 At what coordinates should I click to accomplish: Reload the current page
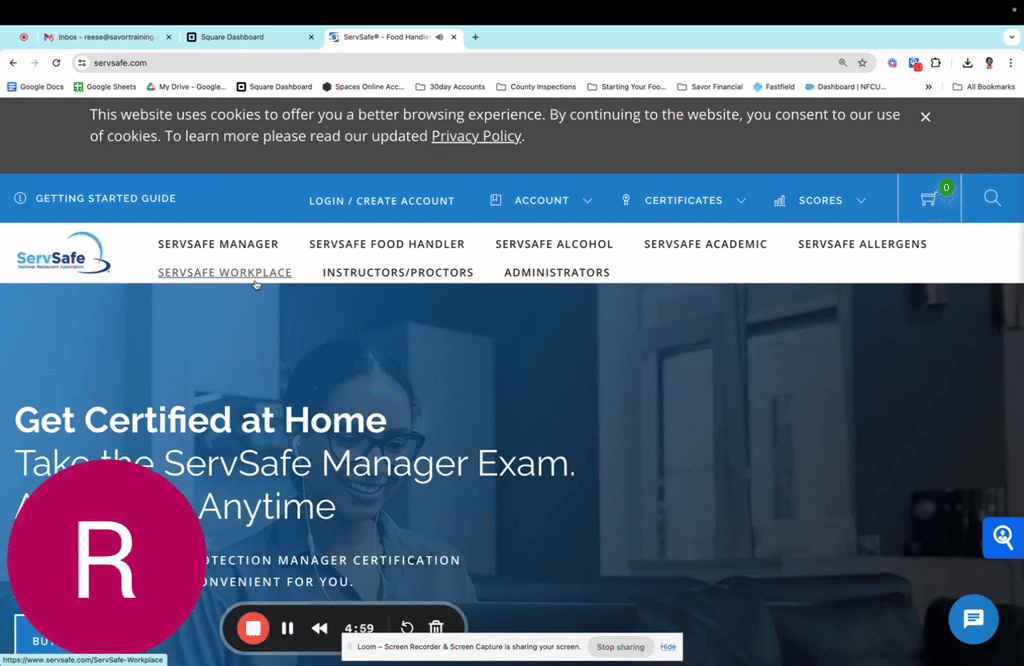point(56,63)
